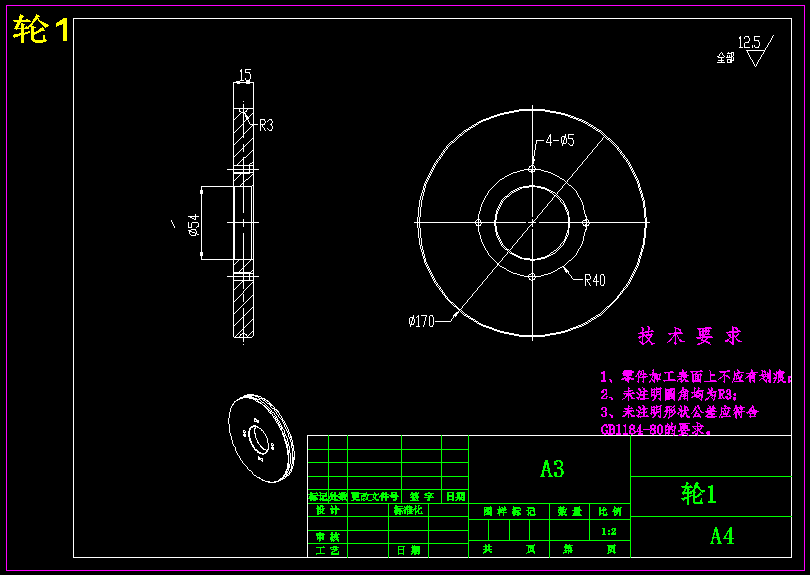Viewport: 810px width, 575px height.
Task: Select the 更改文件号 header cell
Action: [375, 496]
